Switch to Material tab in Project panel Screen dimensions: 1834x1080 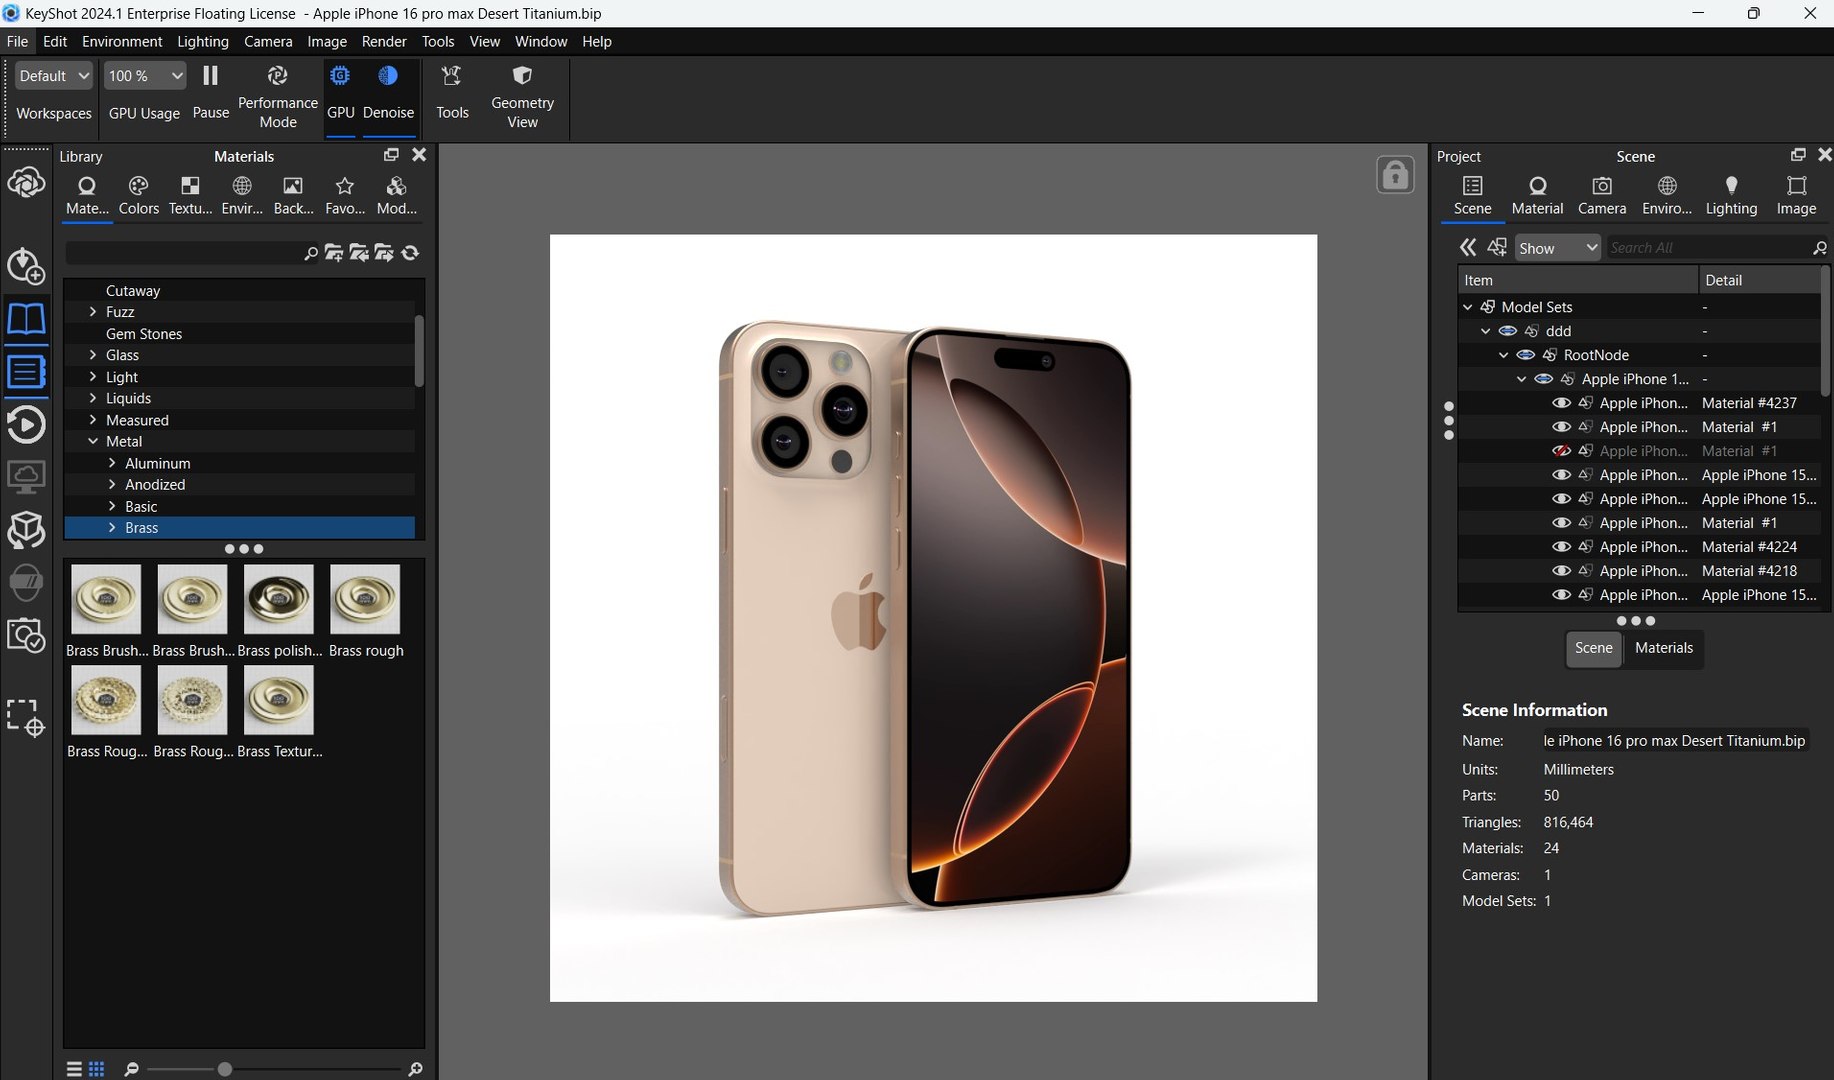coord(1537,196)
